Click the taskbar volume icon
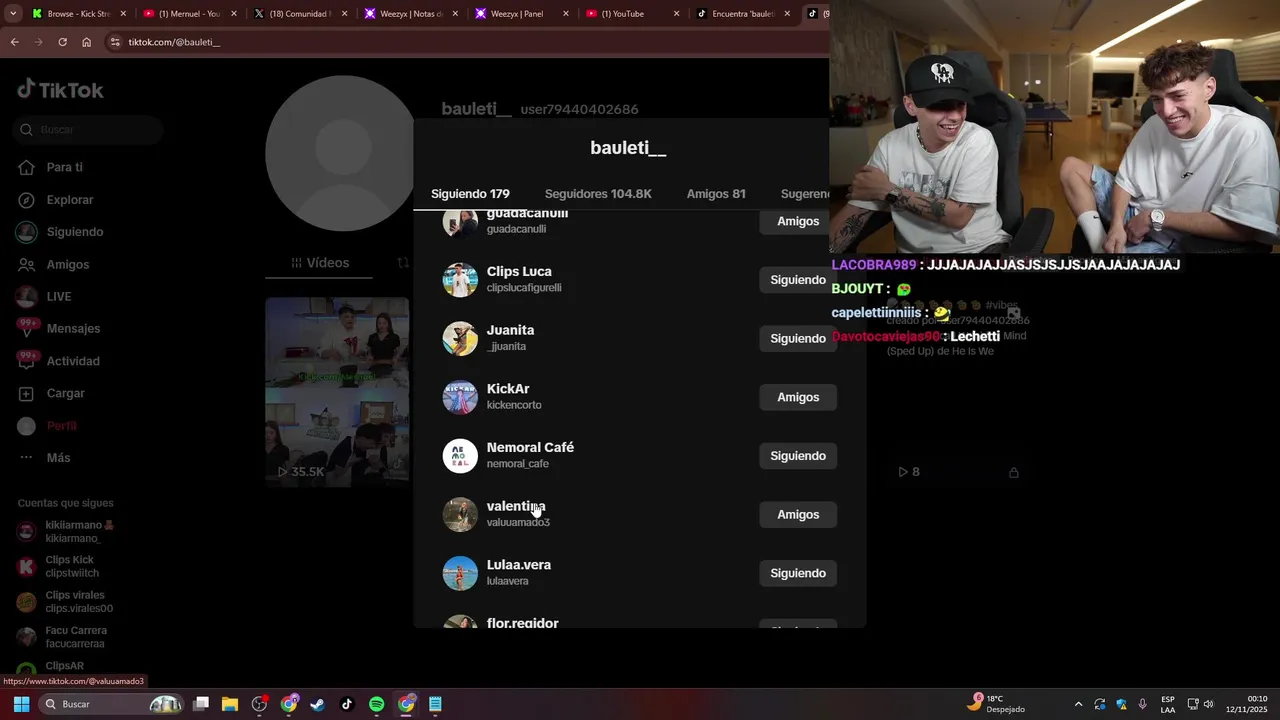 click(1209, 704)
